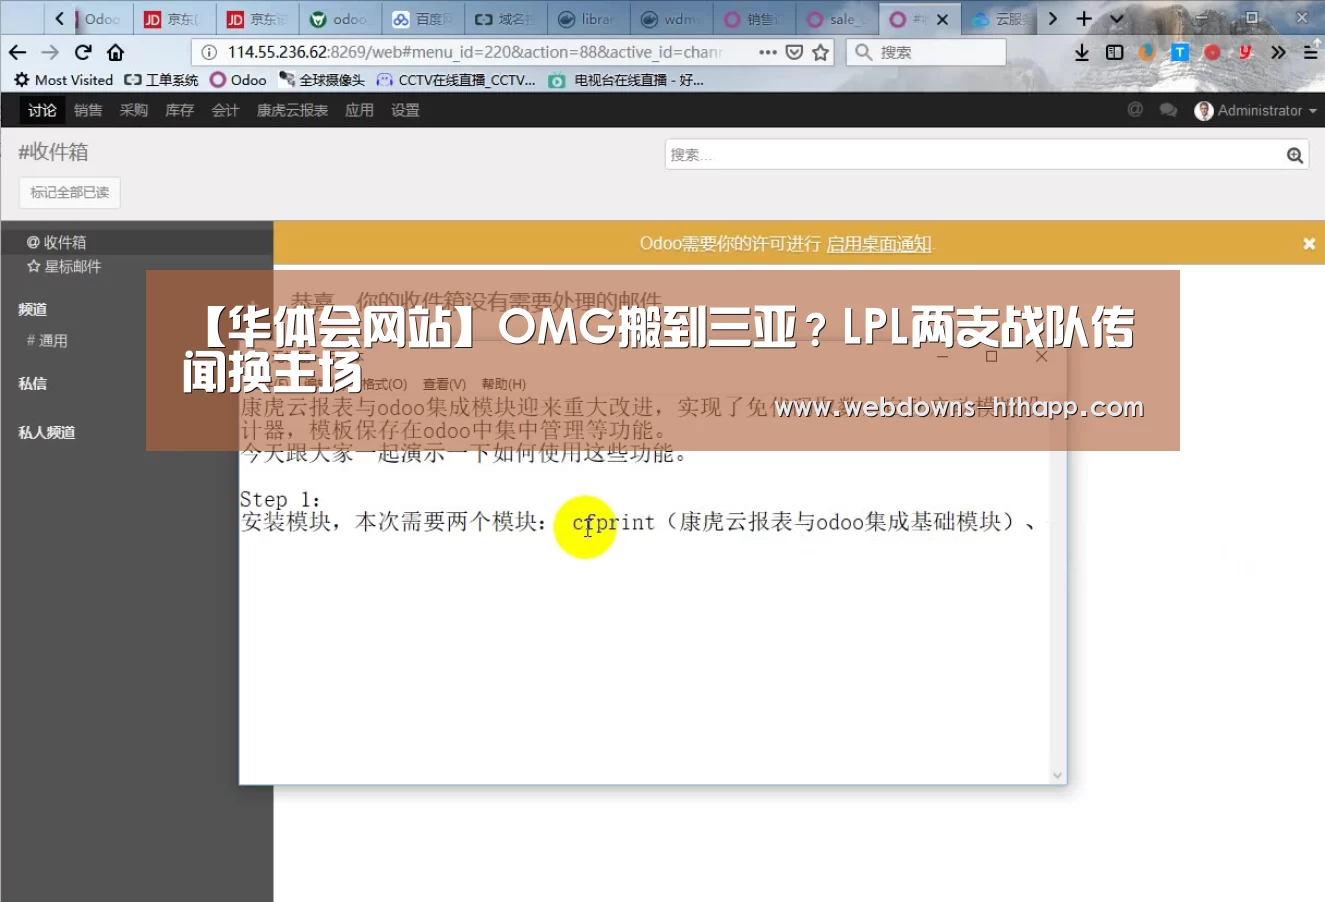Image resolution: width=1325 pixels, height=902 pixels.
Task: Switch to the sale_ tab
Action: click(x=836, y=19)
